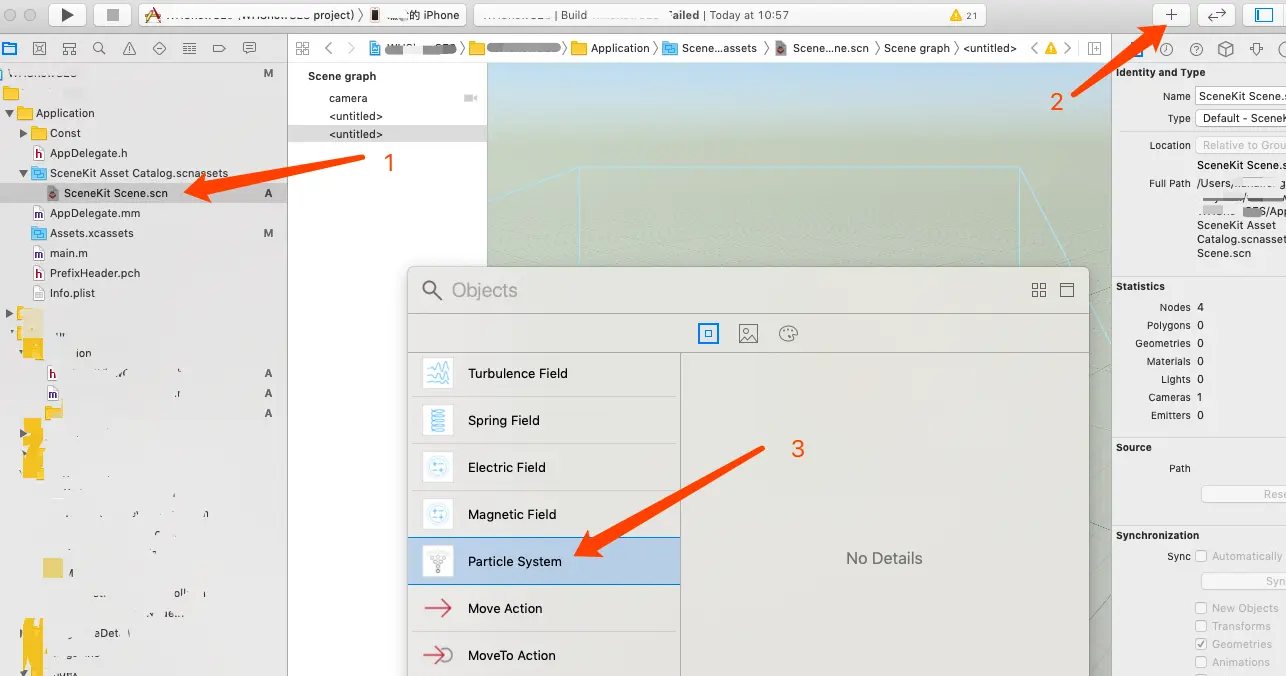Toggle library details pane icon
This screenshot has width=1286, height=676.
[x=1067, y=290]
